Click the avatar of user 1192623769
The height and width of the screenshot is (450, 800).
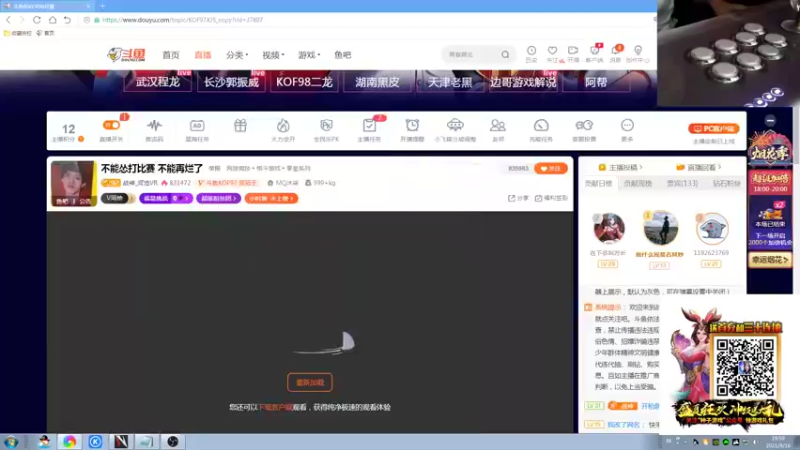pos(712,229)
